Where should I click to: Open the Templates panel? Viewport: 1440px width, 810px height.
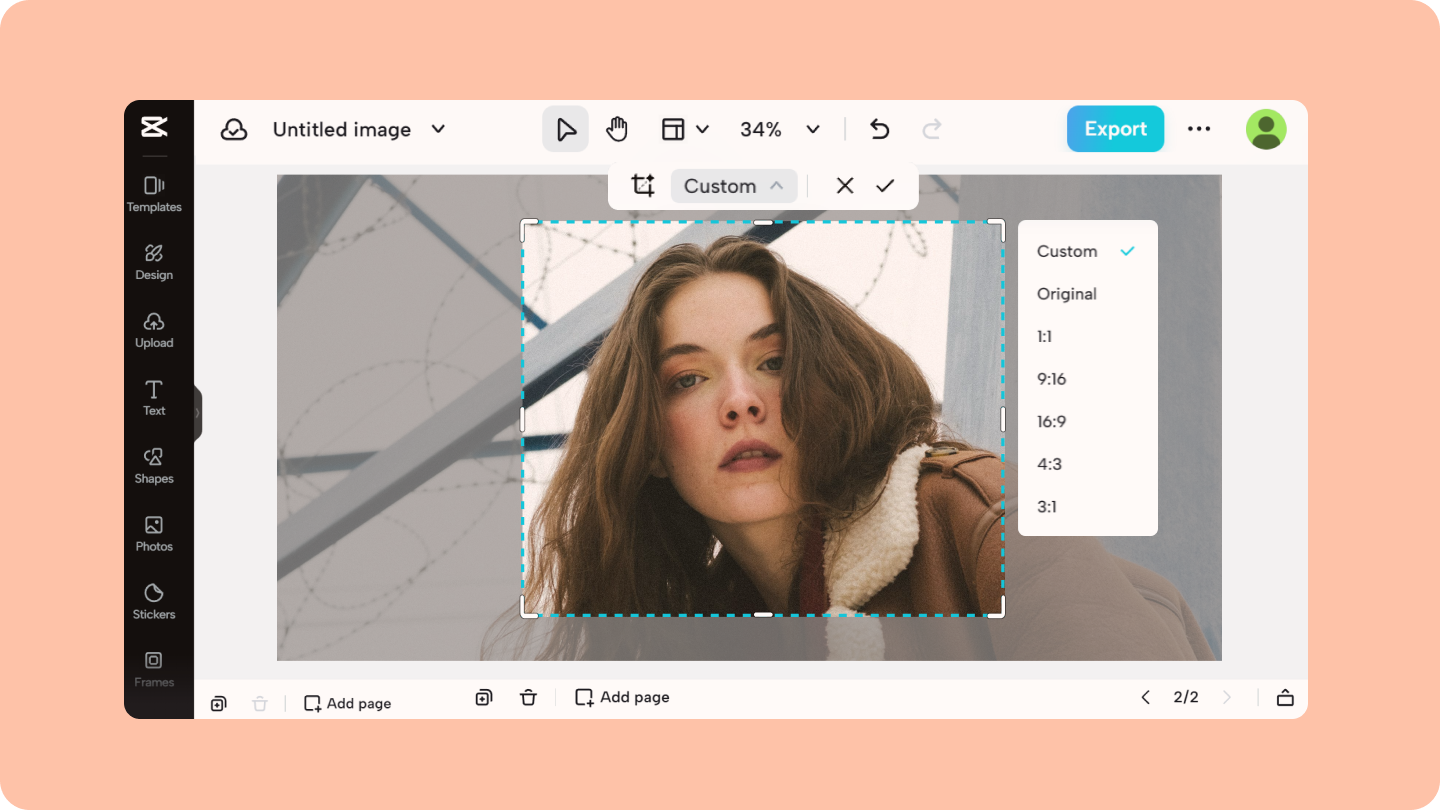pos(154,193)
